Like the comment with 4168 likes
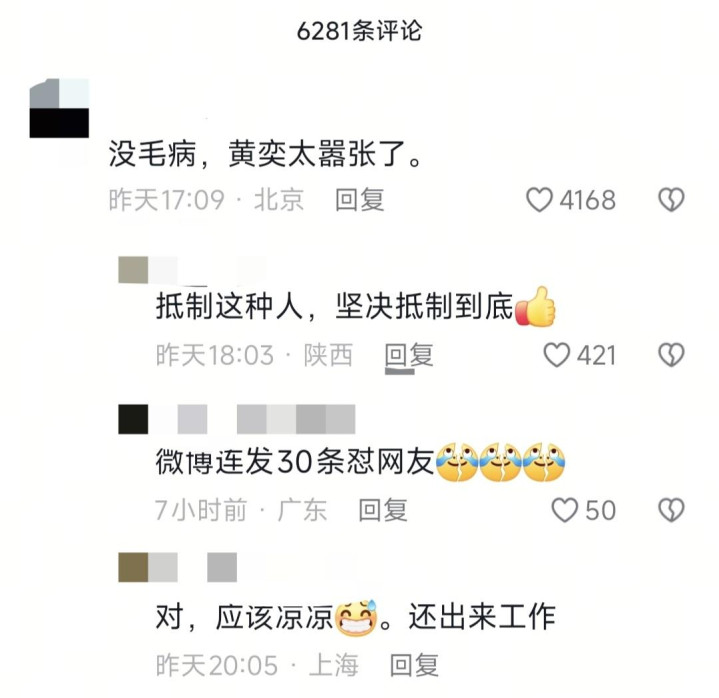Viewport: 719px width, 698px height. tap(539, 200)
